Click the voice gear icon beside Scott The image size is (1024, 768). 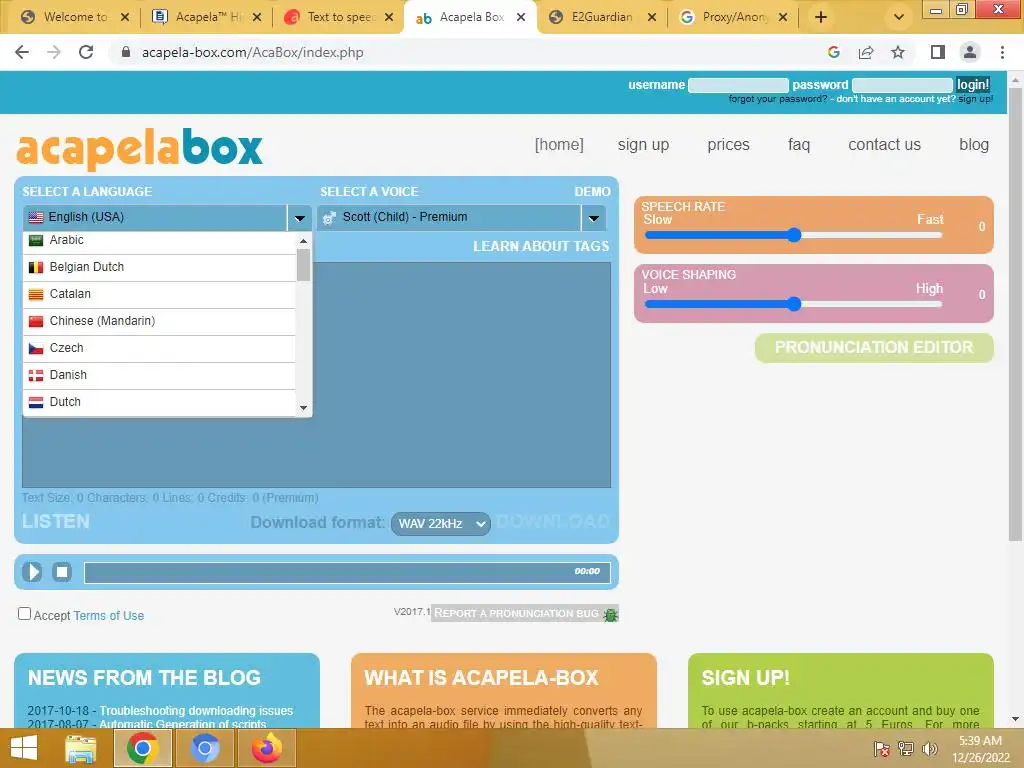pyautogui.click(x=329, y=217)
